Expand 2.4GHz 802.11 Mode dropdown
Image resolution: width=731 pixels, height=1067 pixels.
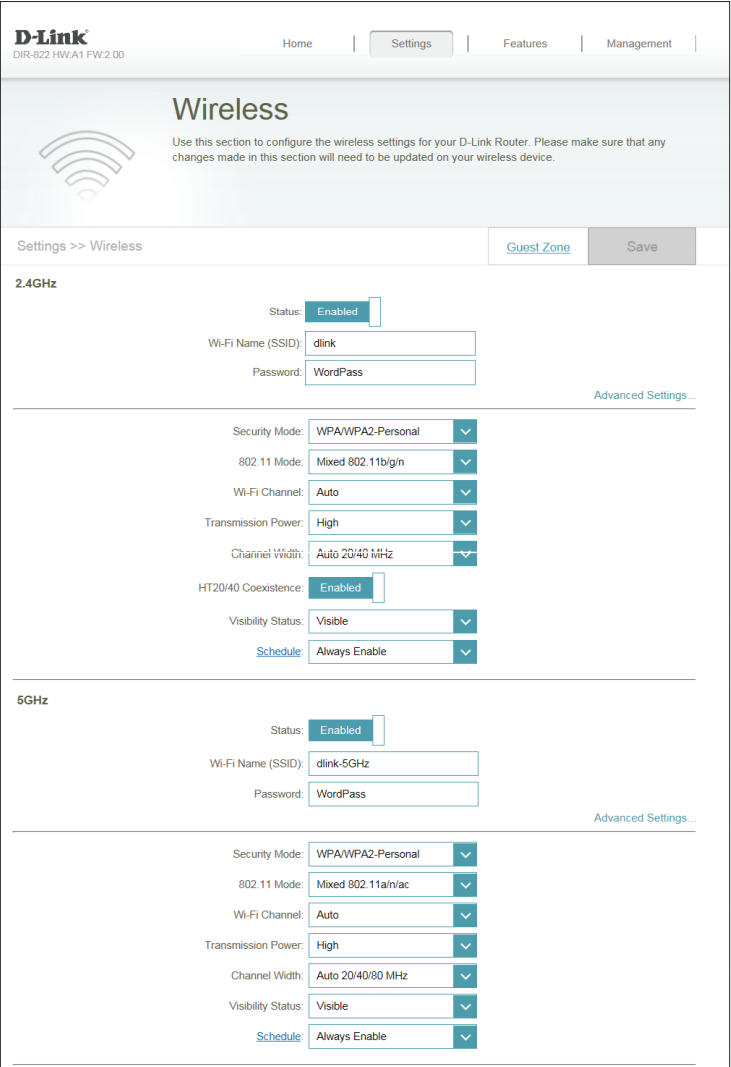click(392, 462)
